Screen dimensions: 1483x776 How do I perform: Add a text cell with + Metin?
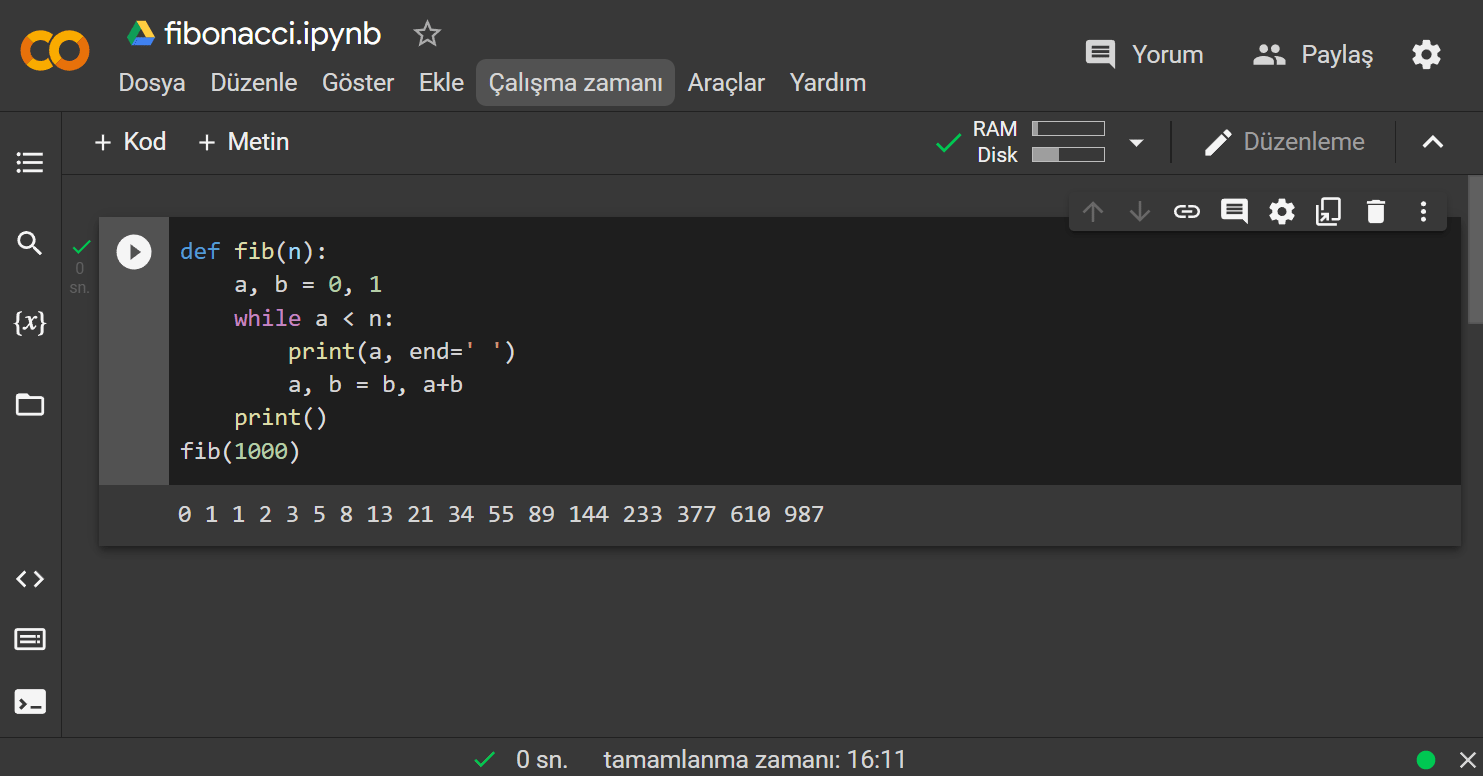pos(244,142)
